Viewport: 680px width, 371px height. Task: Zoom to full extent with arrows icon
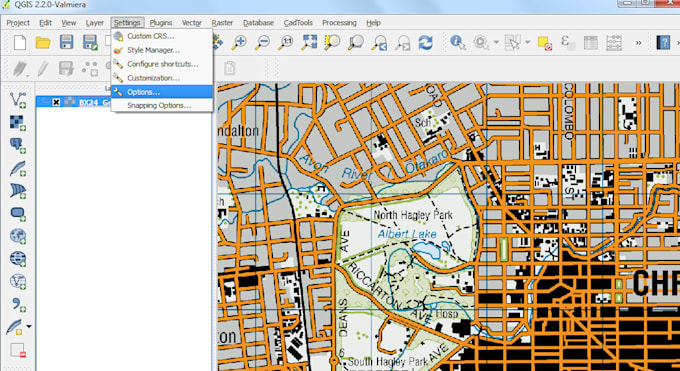[309, 42]
